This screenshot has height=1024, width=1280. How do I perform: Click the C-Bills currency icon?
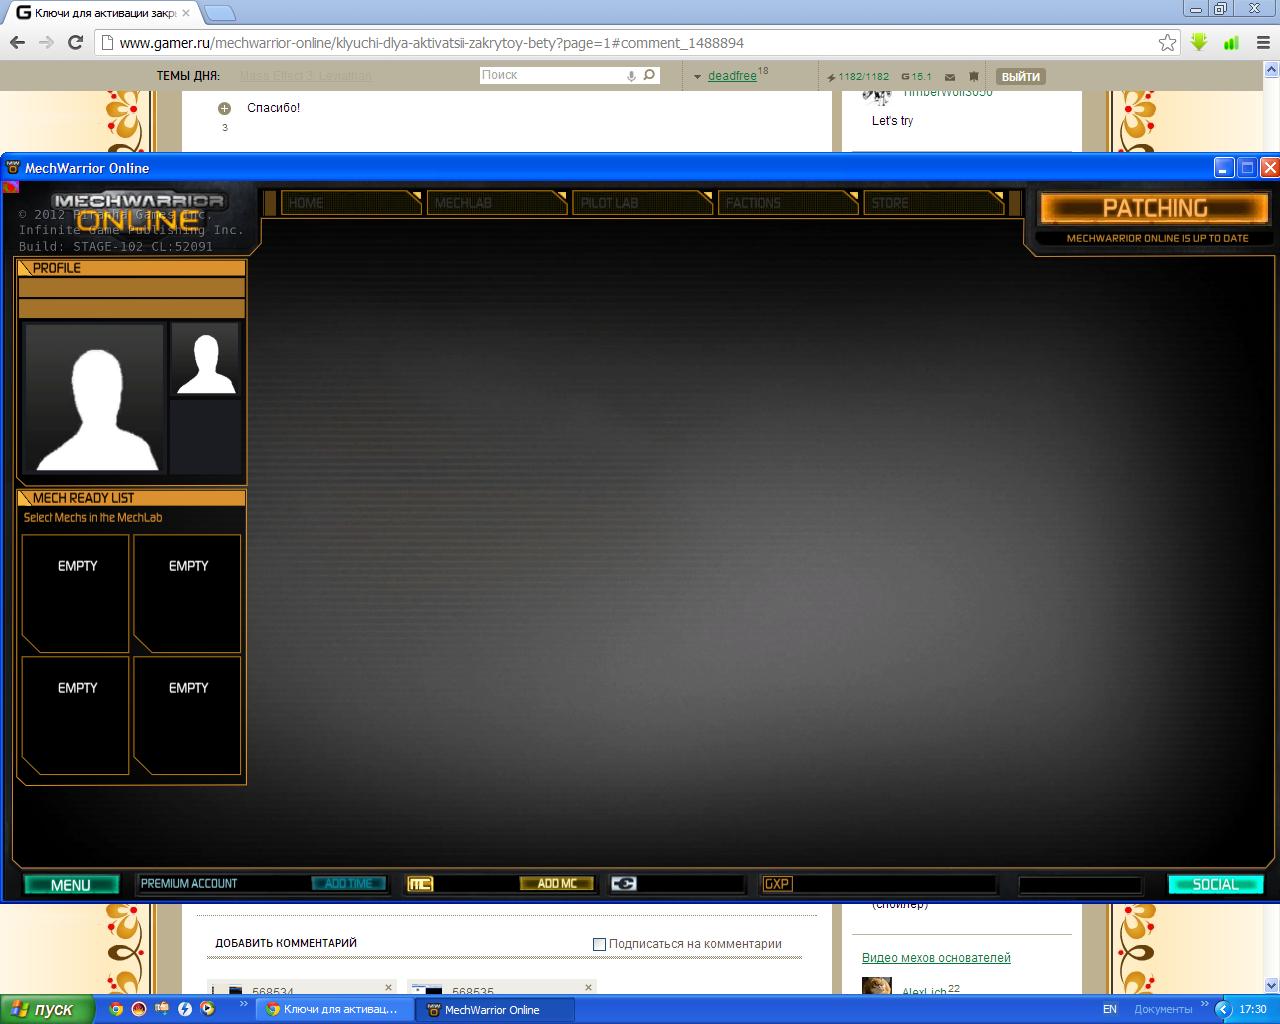624,884
